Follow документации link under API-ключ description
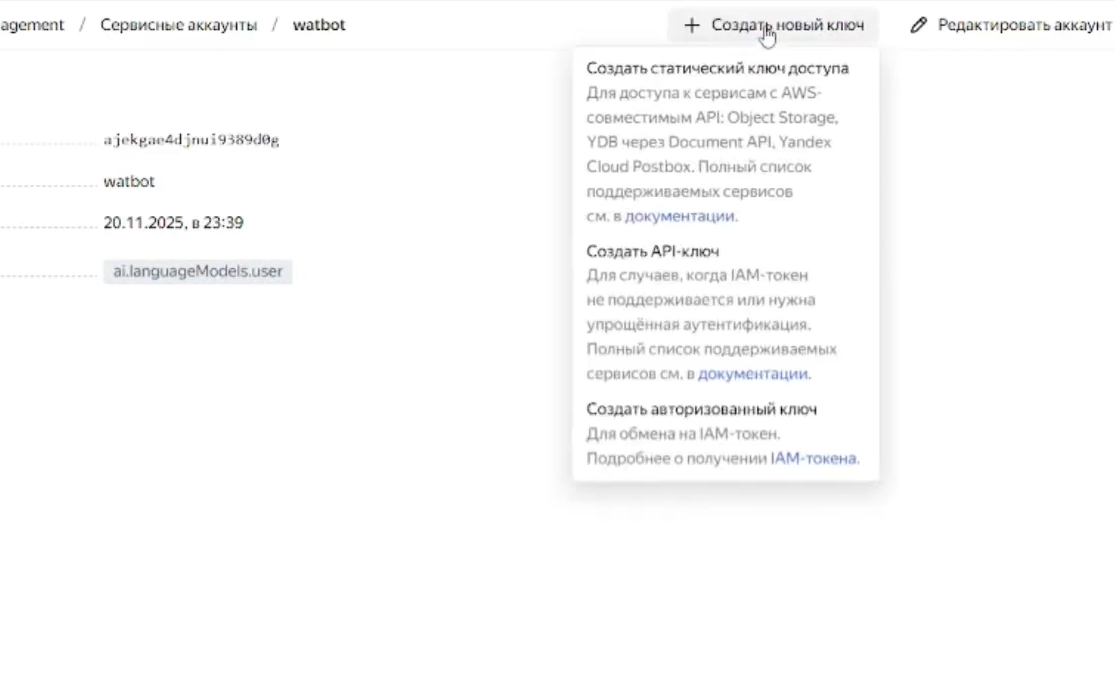1115x689 pixels. pos(752,373)
